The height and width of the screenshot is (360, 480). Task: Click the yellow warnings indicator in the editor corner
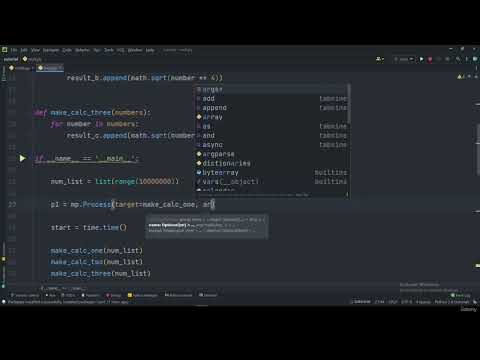click(460, 77)
